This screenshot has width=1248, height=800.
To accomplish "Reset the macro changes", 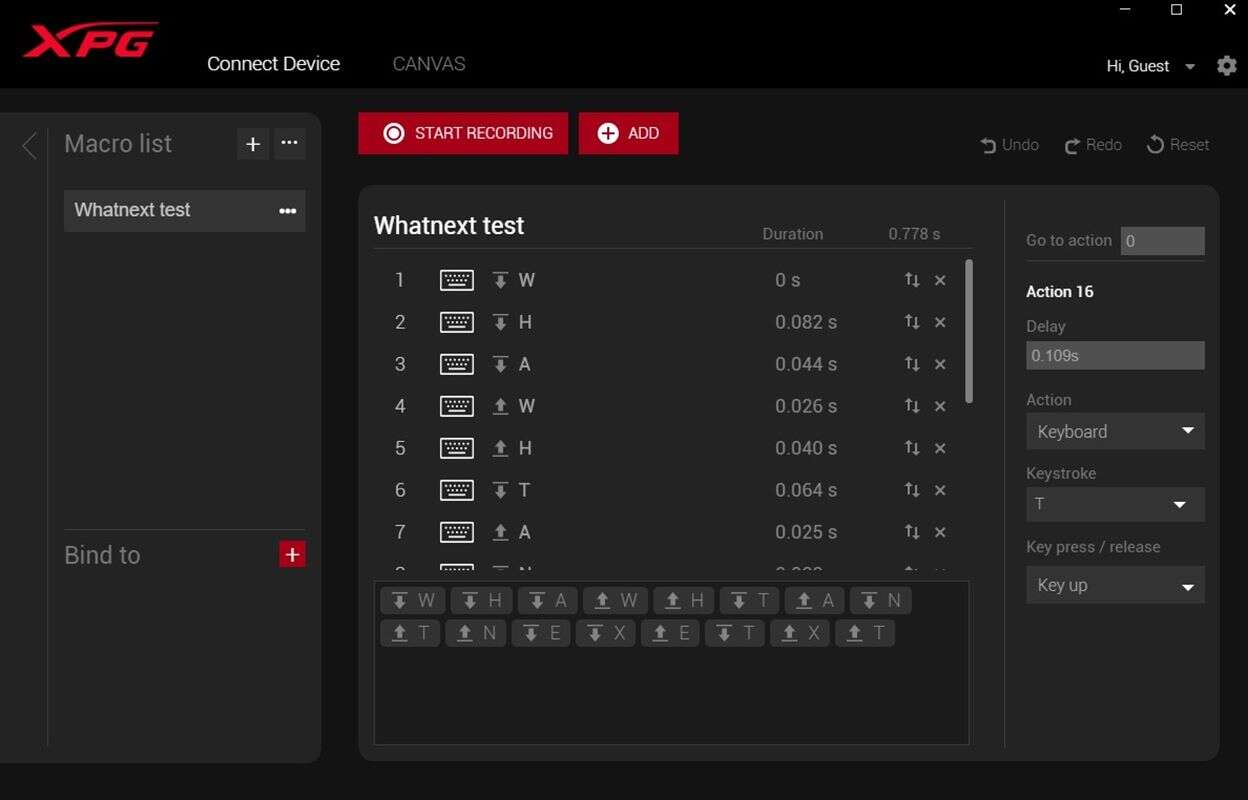I will (x=1177, y=144).
